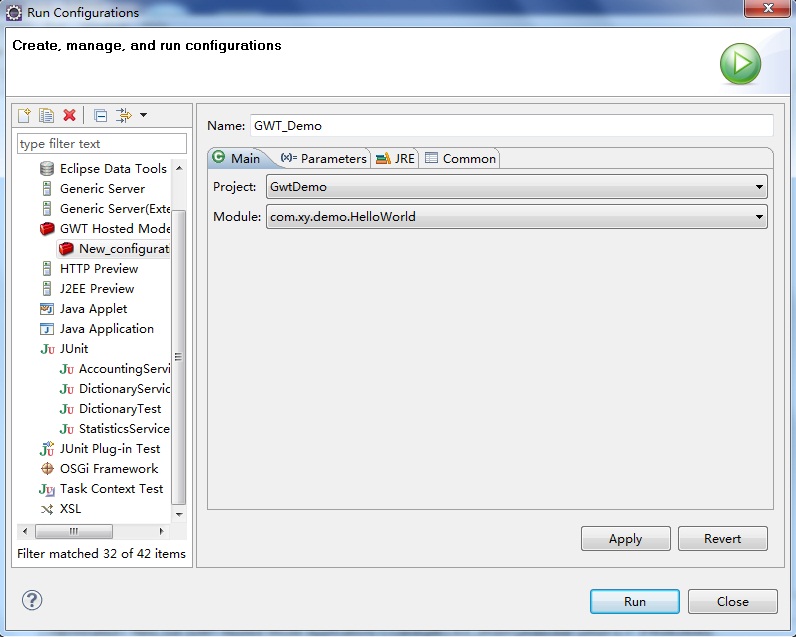796x637 pixels.
Task: Open the Parameters tab
Action: coord(324,158)
